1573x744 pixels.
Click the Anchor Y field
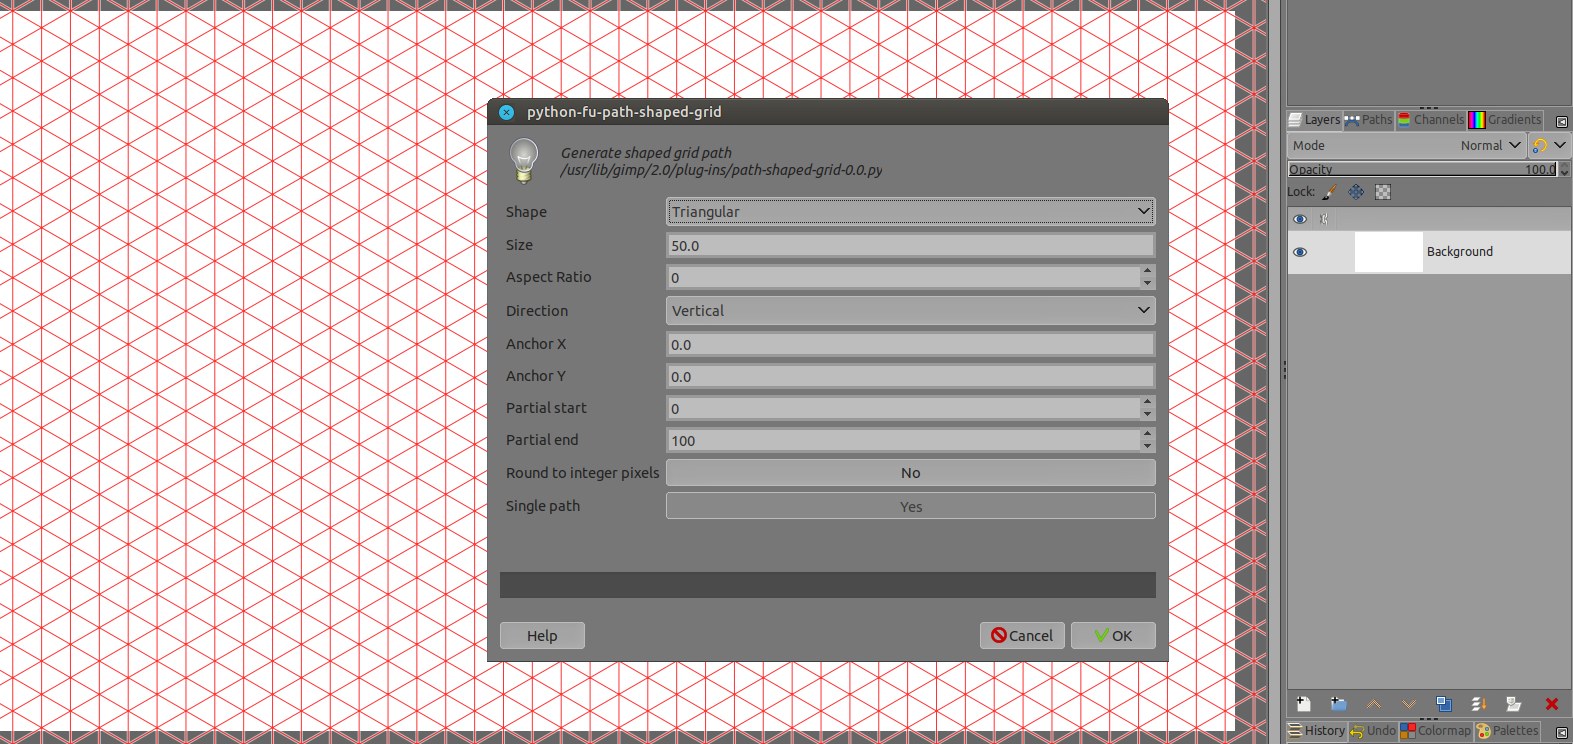911,376
